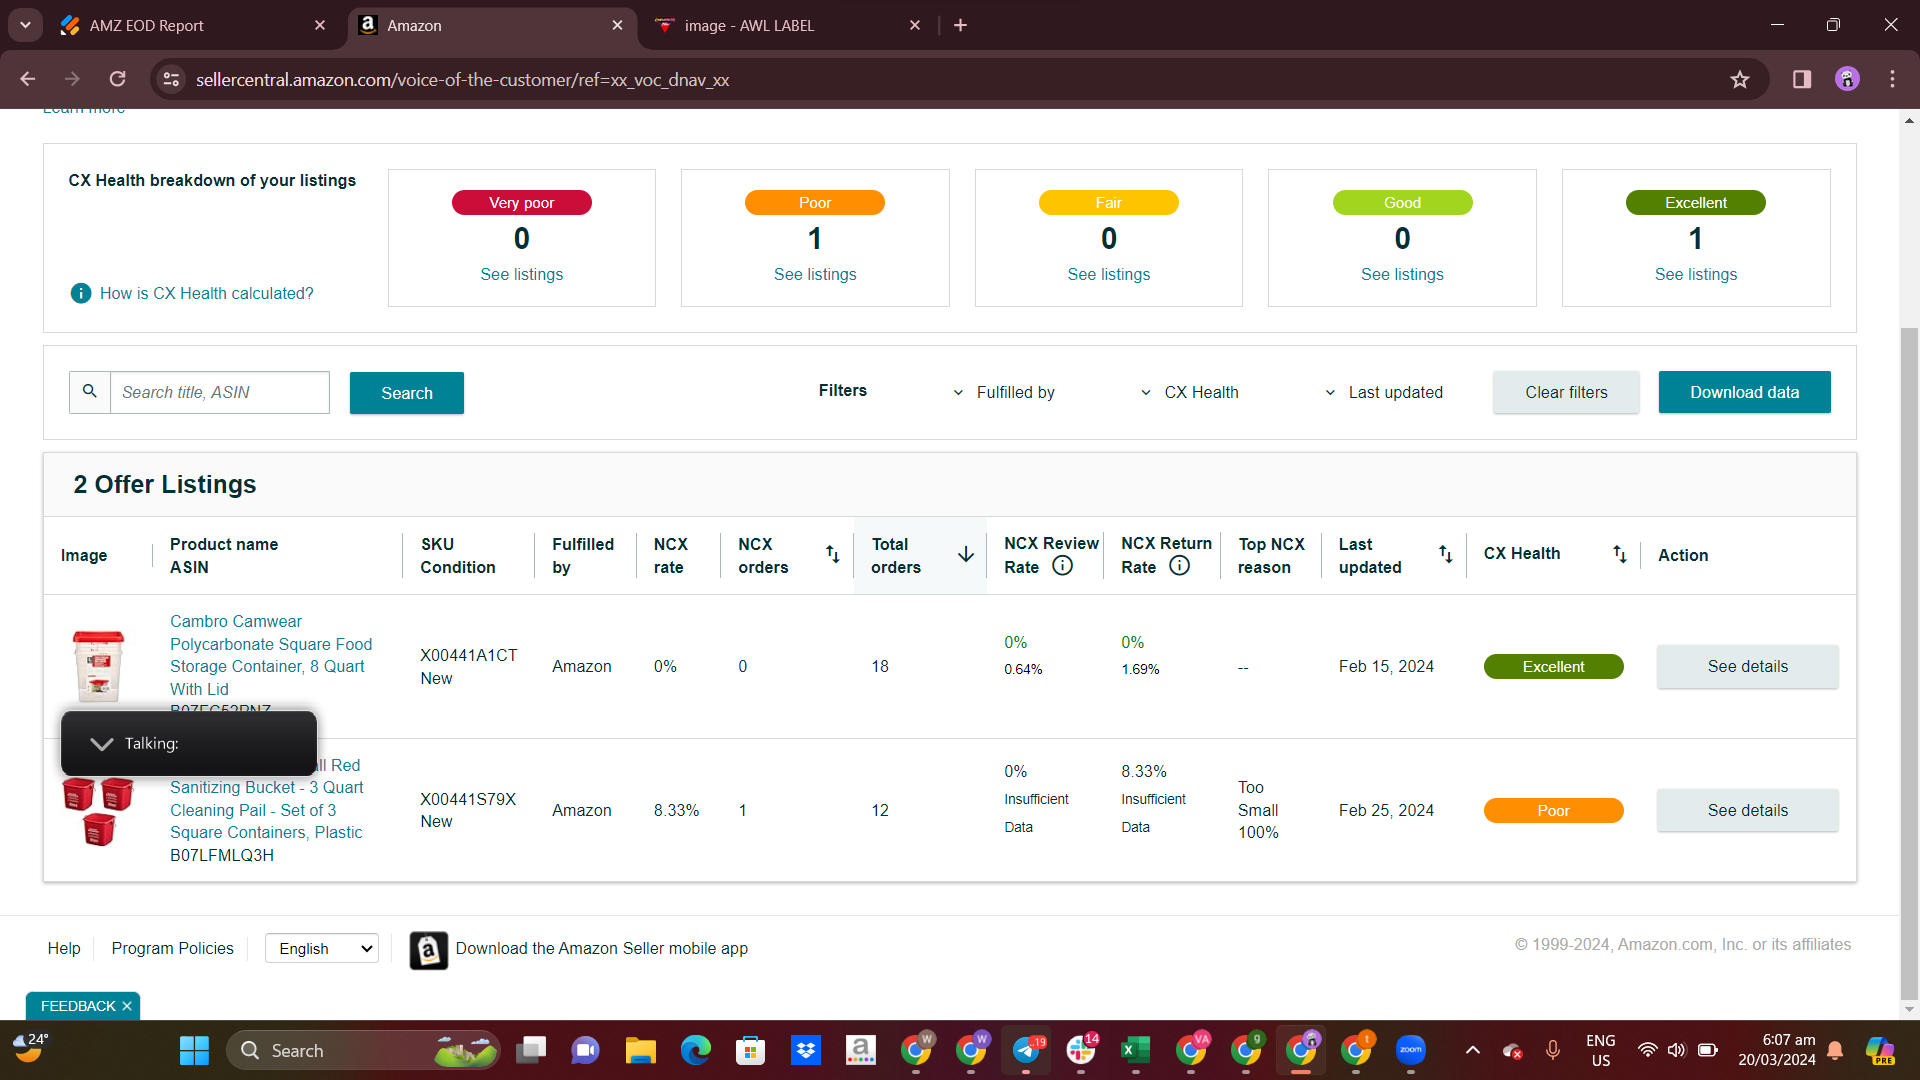
Task: Show hidden system tray icons
Action: click(x=1472, y=1051)
